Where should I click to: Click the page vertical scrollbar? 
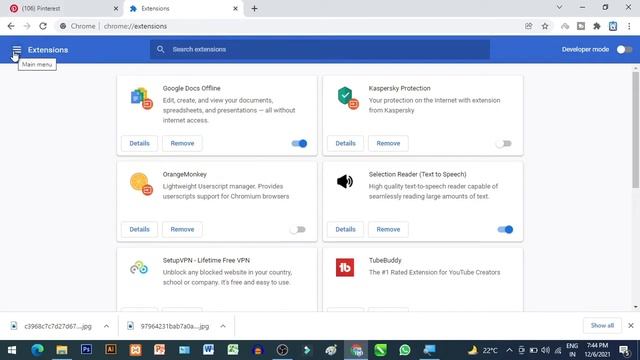(x=636, y=131)
